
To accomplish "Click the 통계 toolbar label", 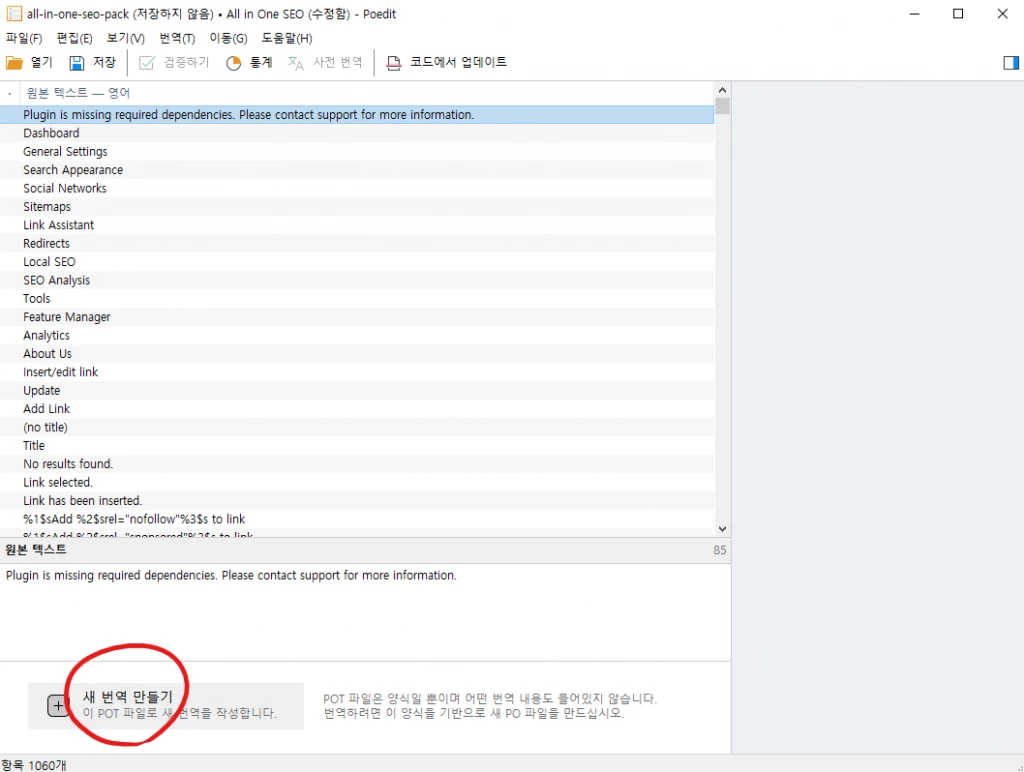I will [261, 62].
